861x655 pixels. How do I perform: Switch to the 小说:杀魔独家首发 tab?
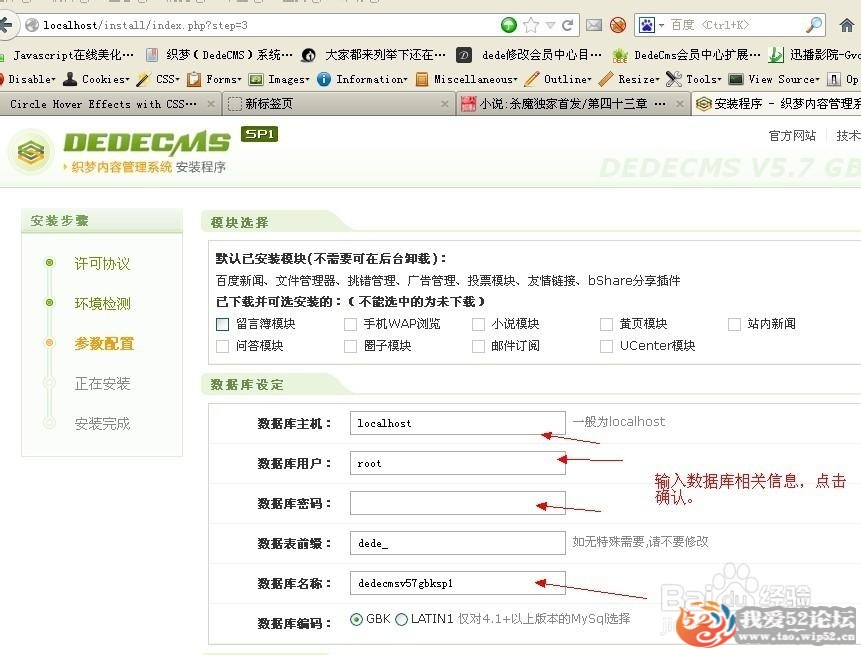[572, 104]
